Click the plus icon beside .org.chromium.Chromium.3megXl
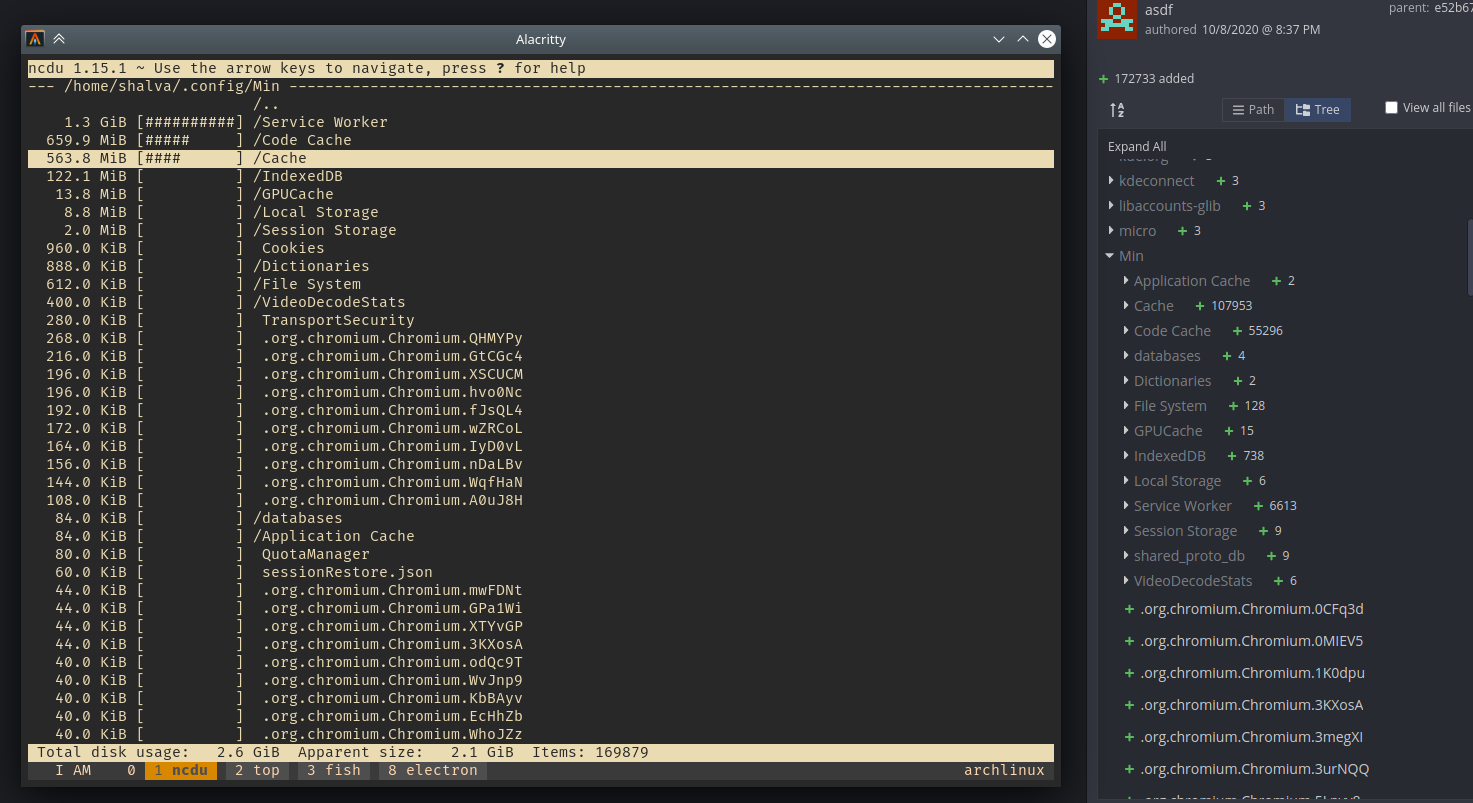This screenshot has width=1473, height=803. (x=1128, y=737)
